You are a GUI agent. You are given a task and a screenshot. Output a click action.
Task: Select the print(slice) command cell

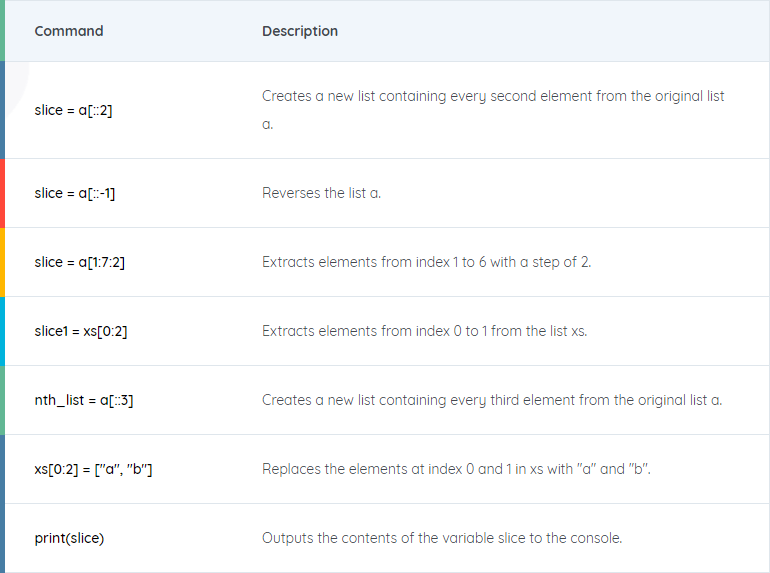(x=69, y=538)
